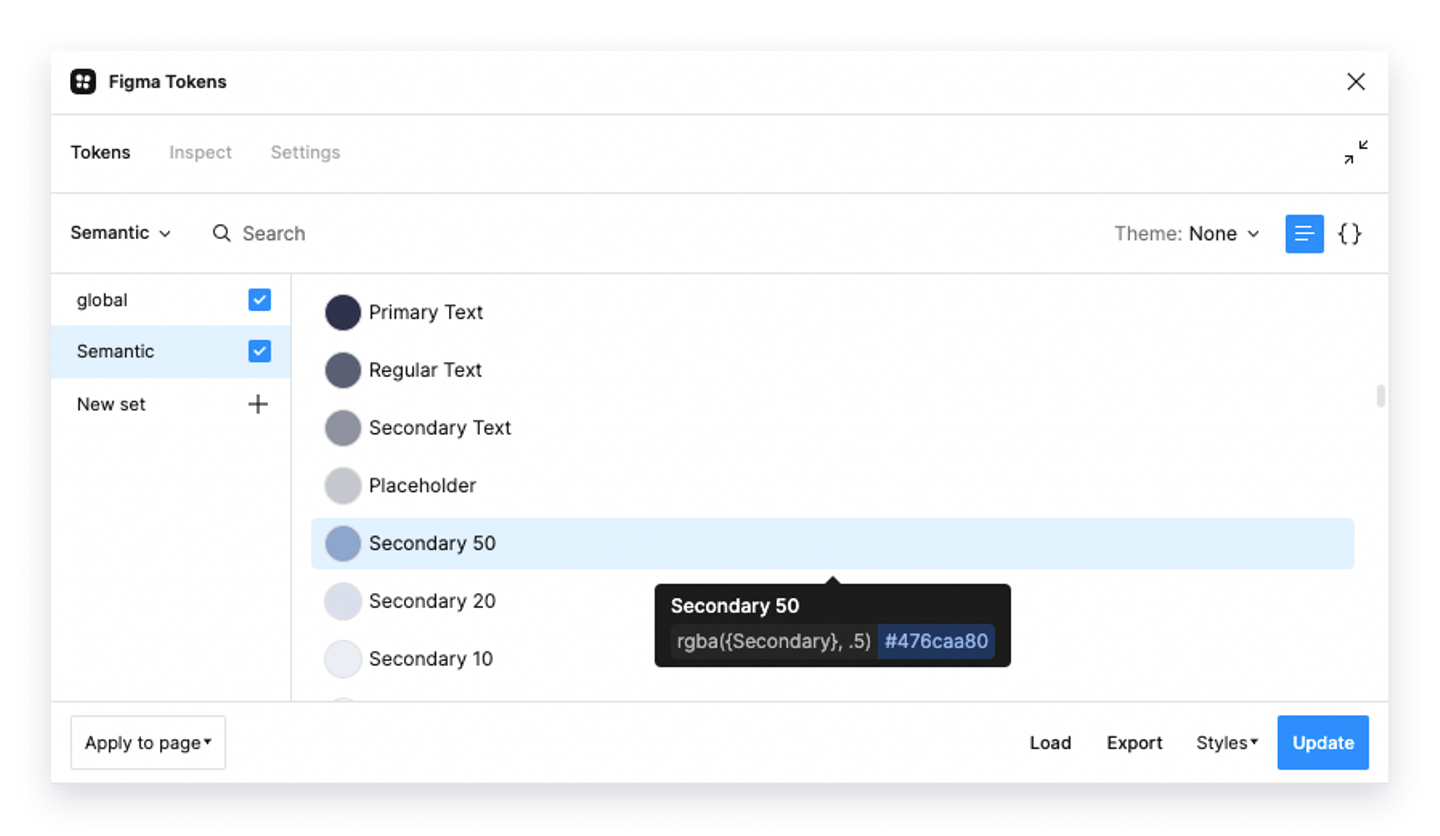The height and width of the screenshot is (836, 1440).
Task: Close the Figma Tokens plugin
Action: pyautogui.click(x=1355, y=82)
